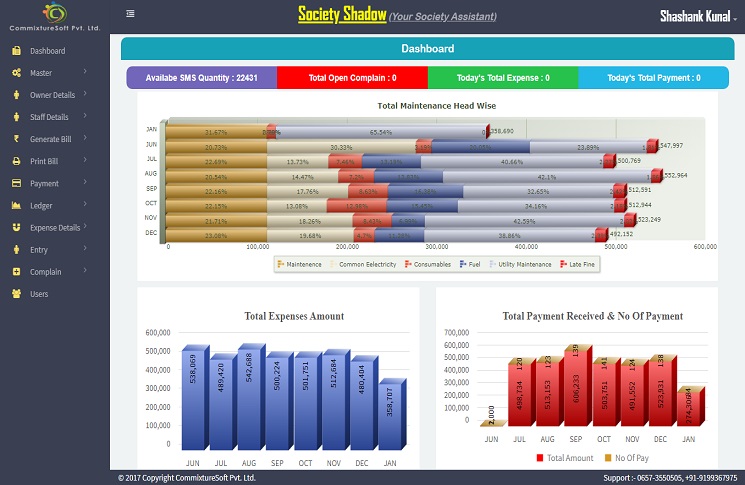Click the Staff Details person icon

pyautogui.click(x=17, y=117)
